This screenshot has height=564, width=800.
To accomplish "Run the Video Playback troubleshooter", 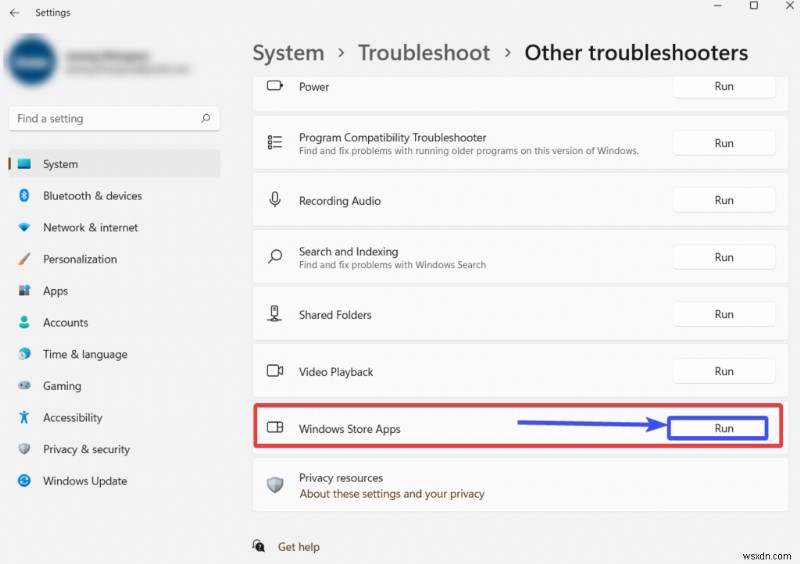I will pyautogui.click(x=724, y=371).
